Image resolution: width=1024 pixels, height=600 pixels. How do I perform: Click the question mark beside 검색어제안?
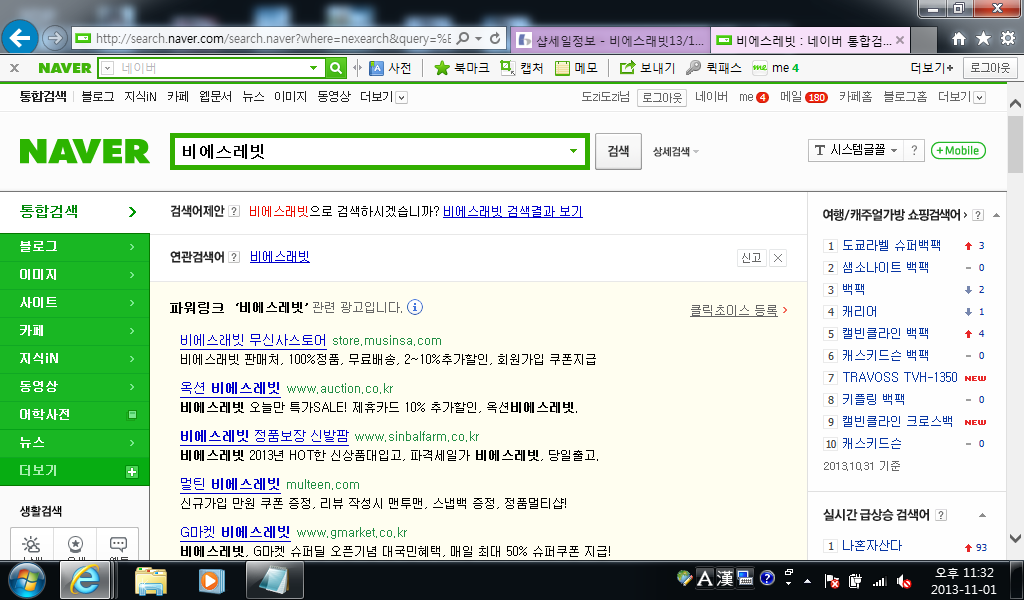234,212
